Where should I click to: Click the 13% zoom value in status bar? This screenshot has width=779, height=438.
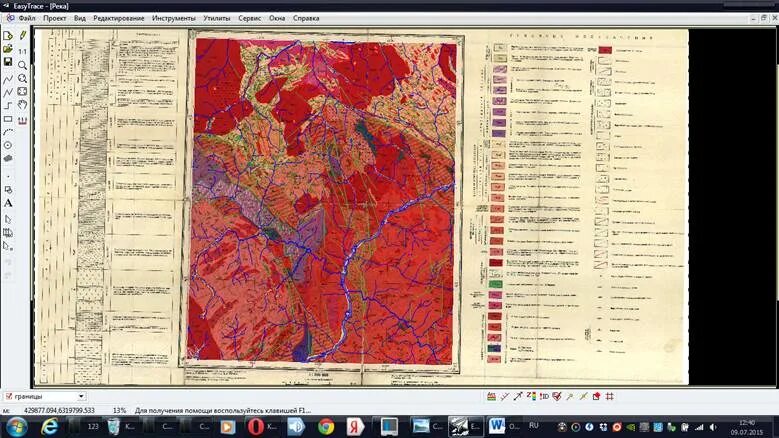coord(119,411)
